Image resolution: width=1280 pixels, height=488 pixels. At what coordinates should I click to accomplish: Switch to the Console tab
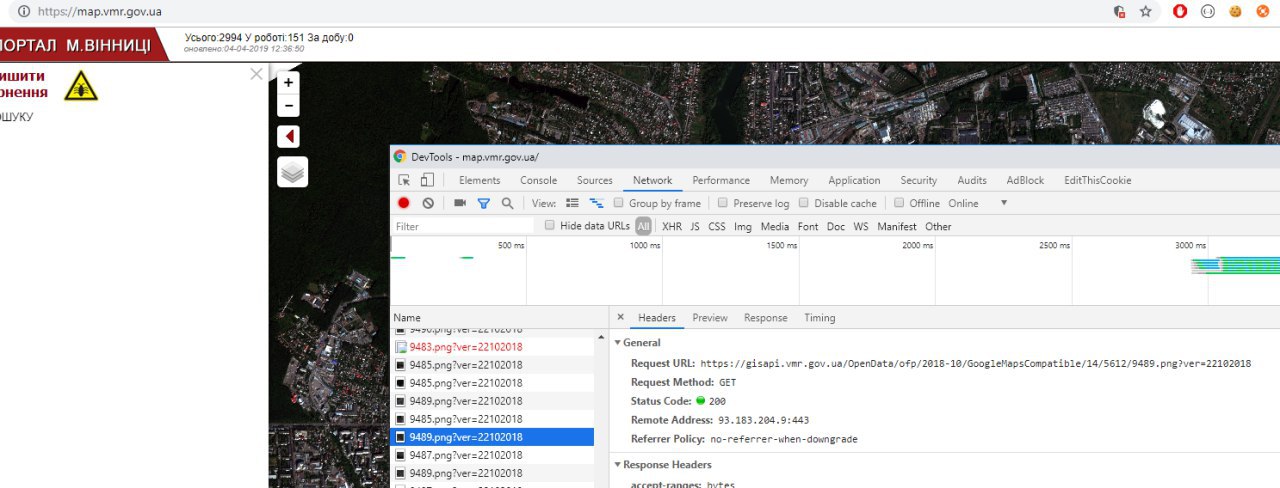click(x=539, y=180)
